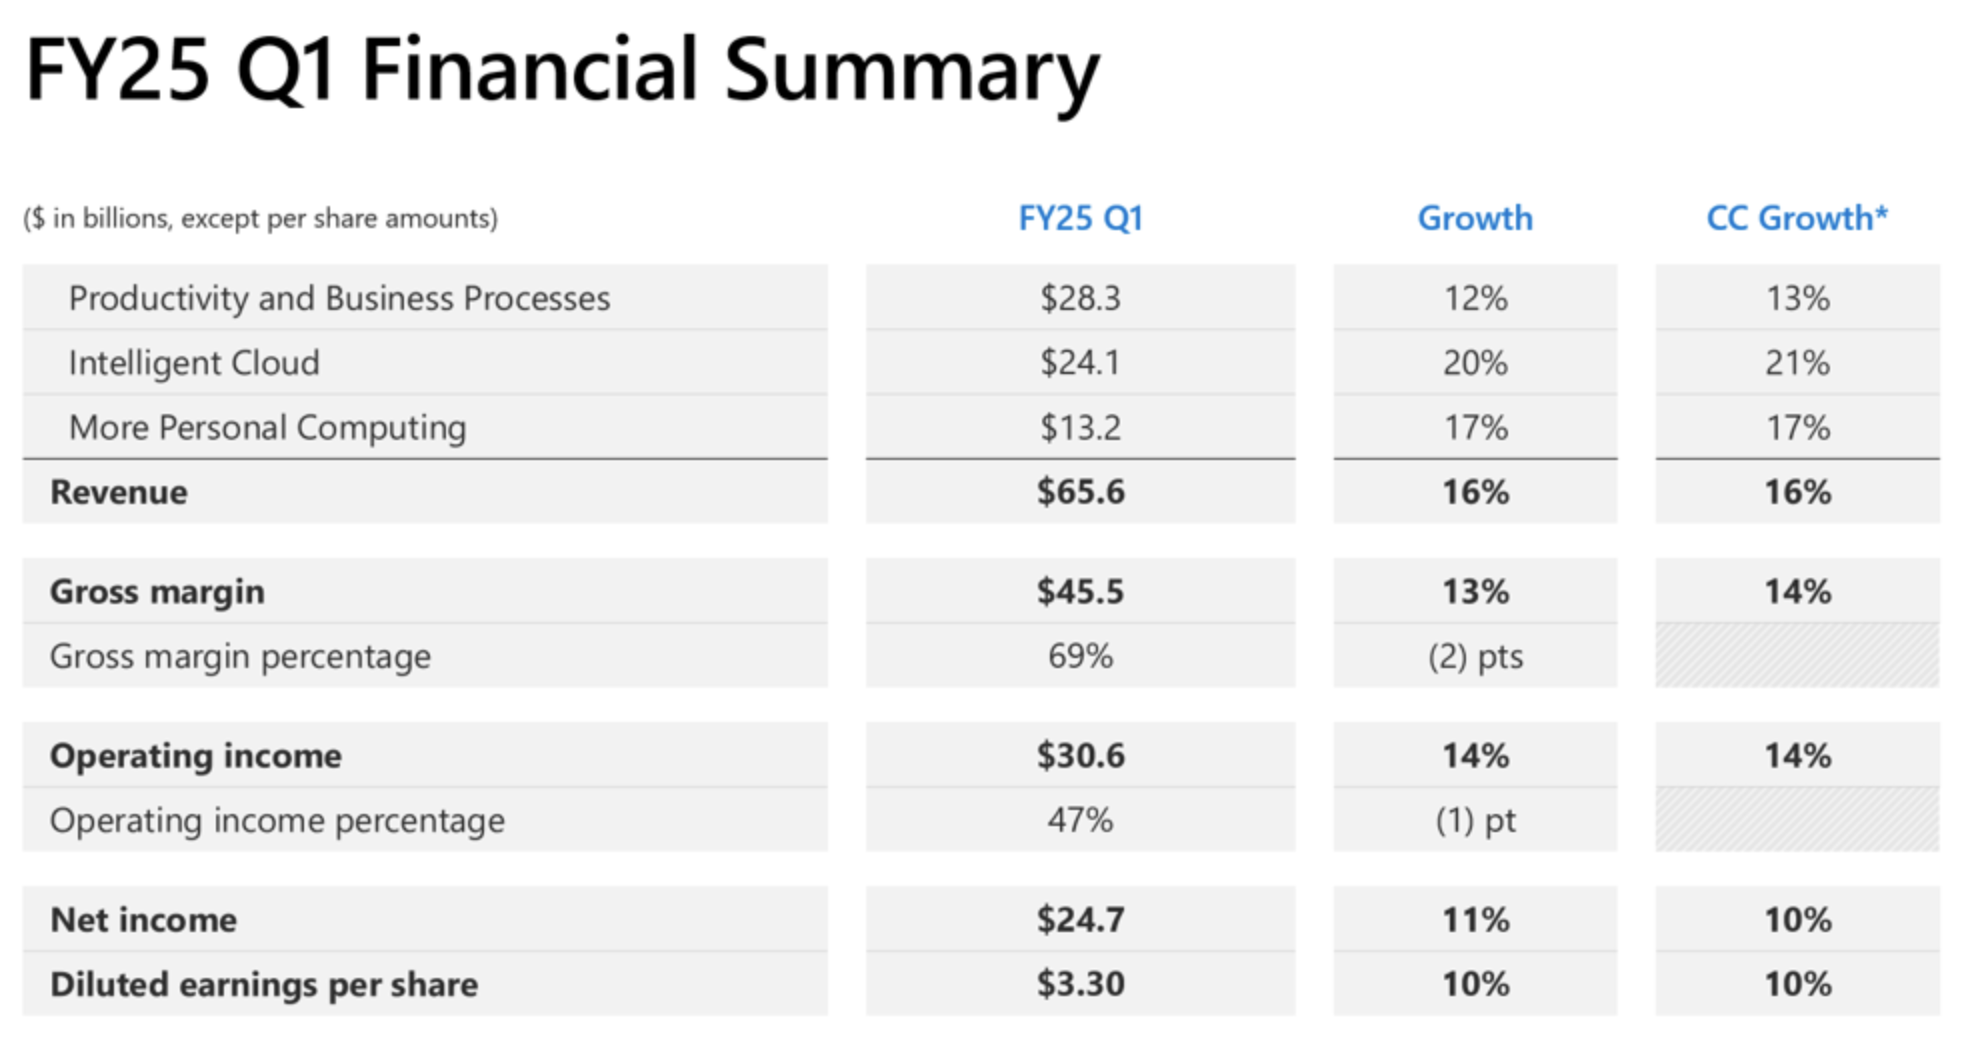The image size is (1980, 1058).
Task: Select the $65.6 revenue value cell
Action: [x=1080, y=492]
